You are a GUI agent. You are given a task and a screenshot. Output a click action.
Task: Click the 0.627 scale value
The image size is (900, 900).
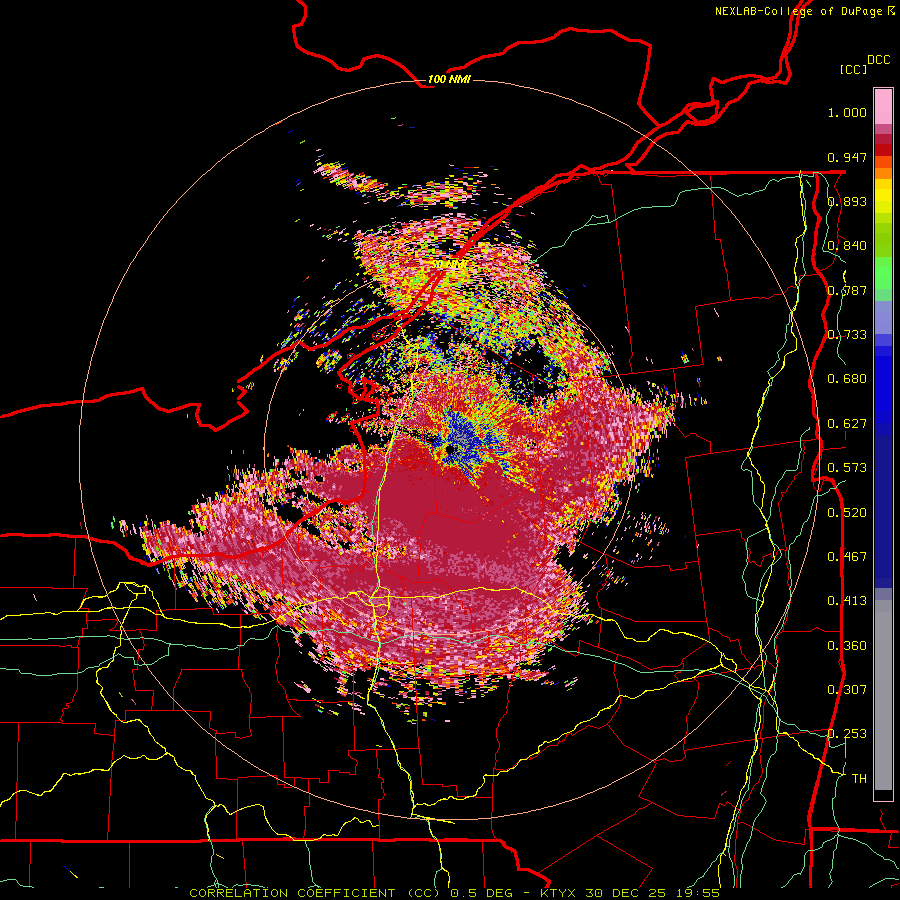847,424
